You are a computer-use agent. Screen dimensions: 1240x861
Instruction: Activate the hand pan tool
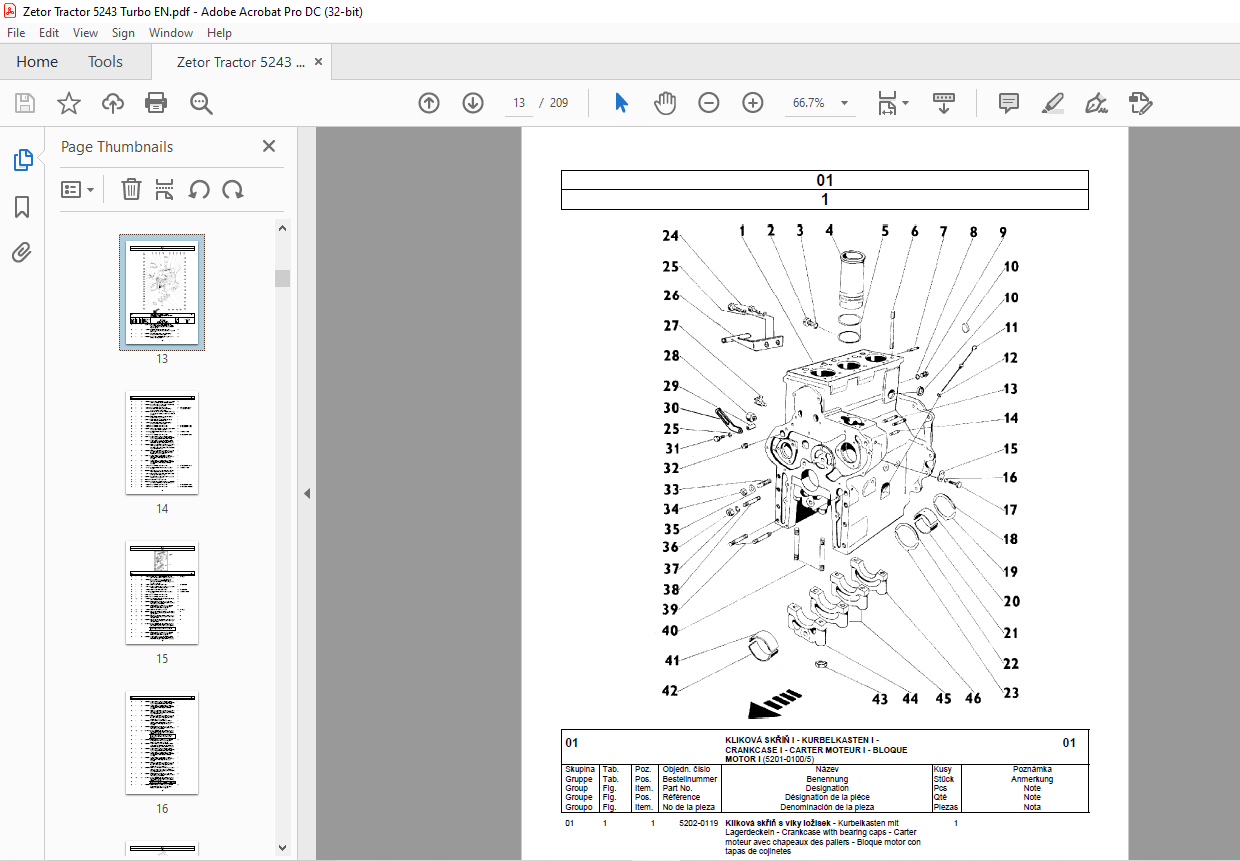(x=665, y=103)
